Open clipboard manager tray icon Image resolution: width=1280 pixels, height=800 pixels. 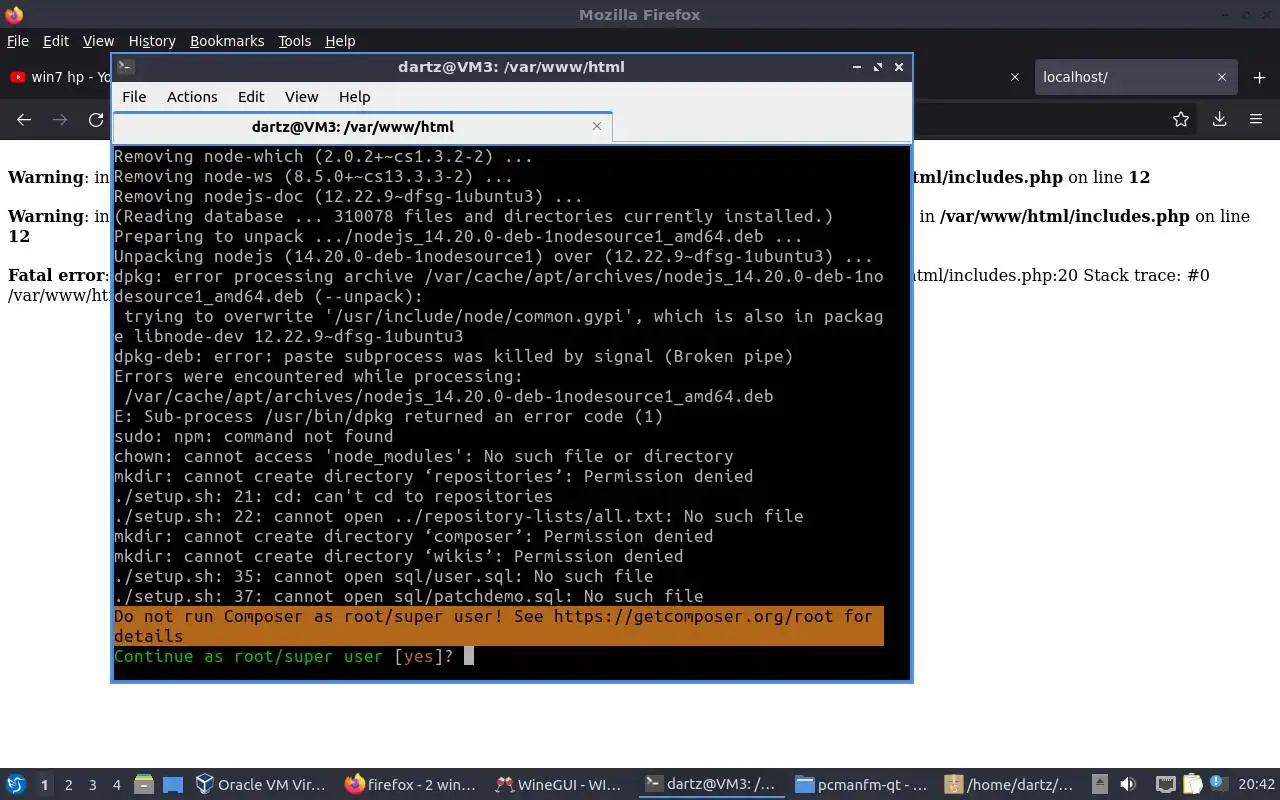pos(1192,785)
